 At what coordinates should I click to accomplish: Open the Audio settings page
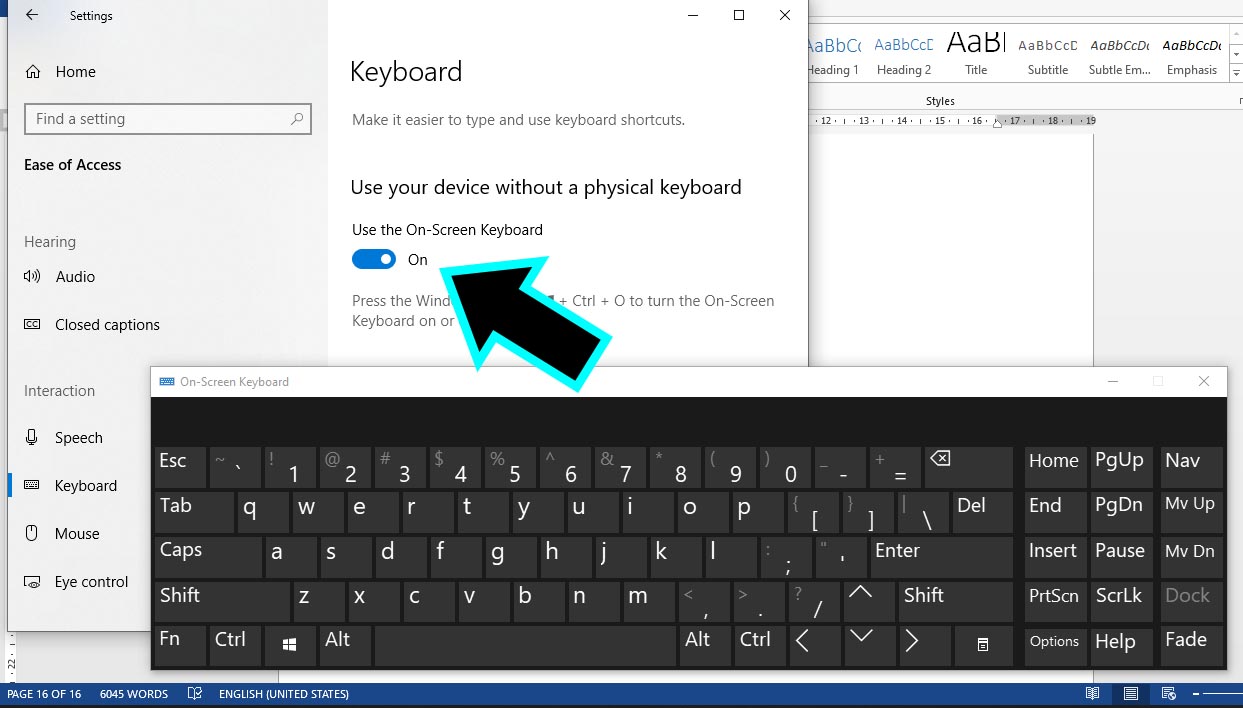tap(60, 277)
